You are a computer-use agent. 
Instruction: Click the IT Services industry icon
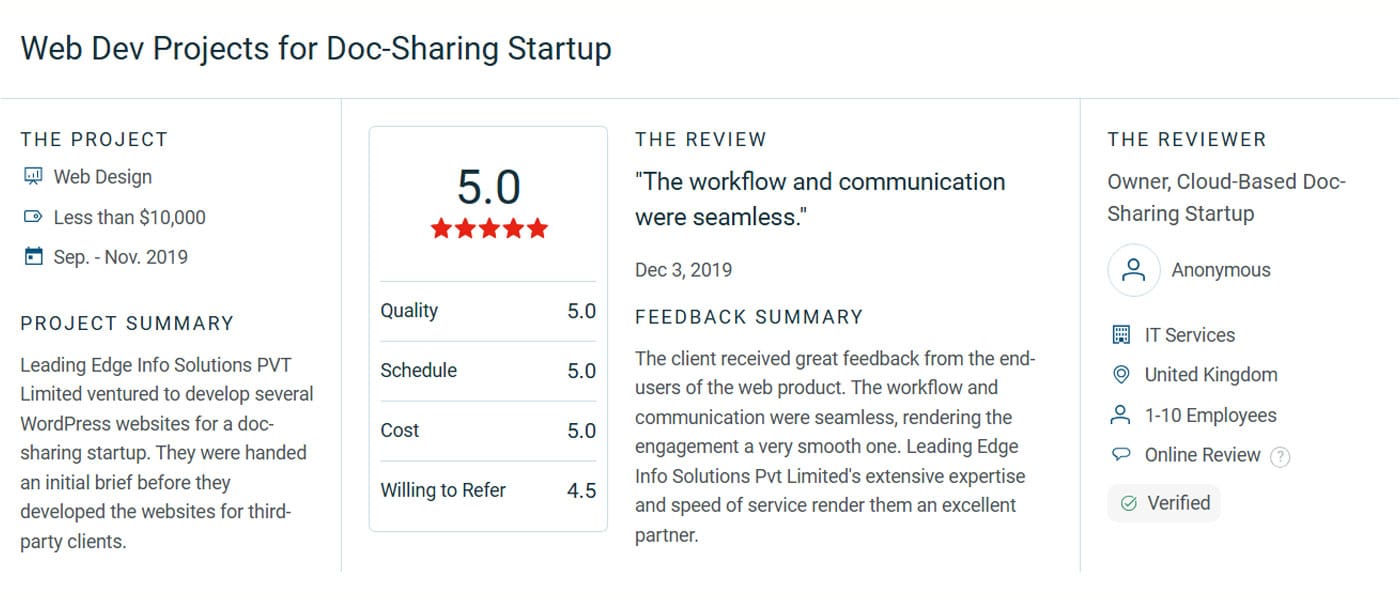point(1122,335)
